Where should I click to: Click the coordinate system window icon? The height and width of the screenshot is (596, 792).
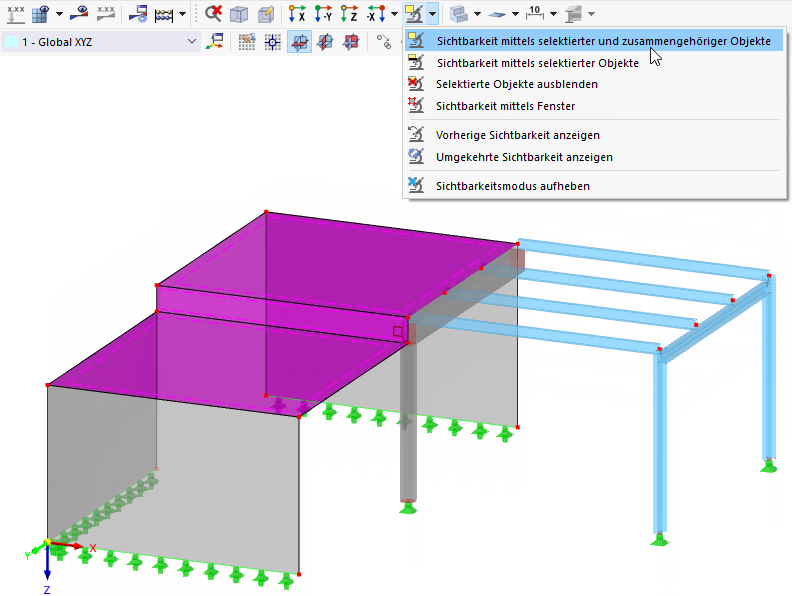[x=215, y=42]
